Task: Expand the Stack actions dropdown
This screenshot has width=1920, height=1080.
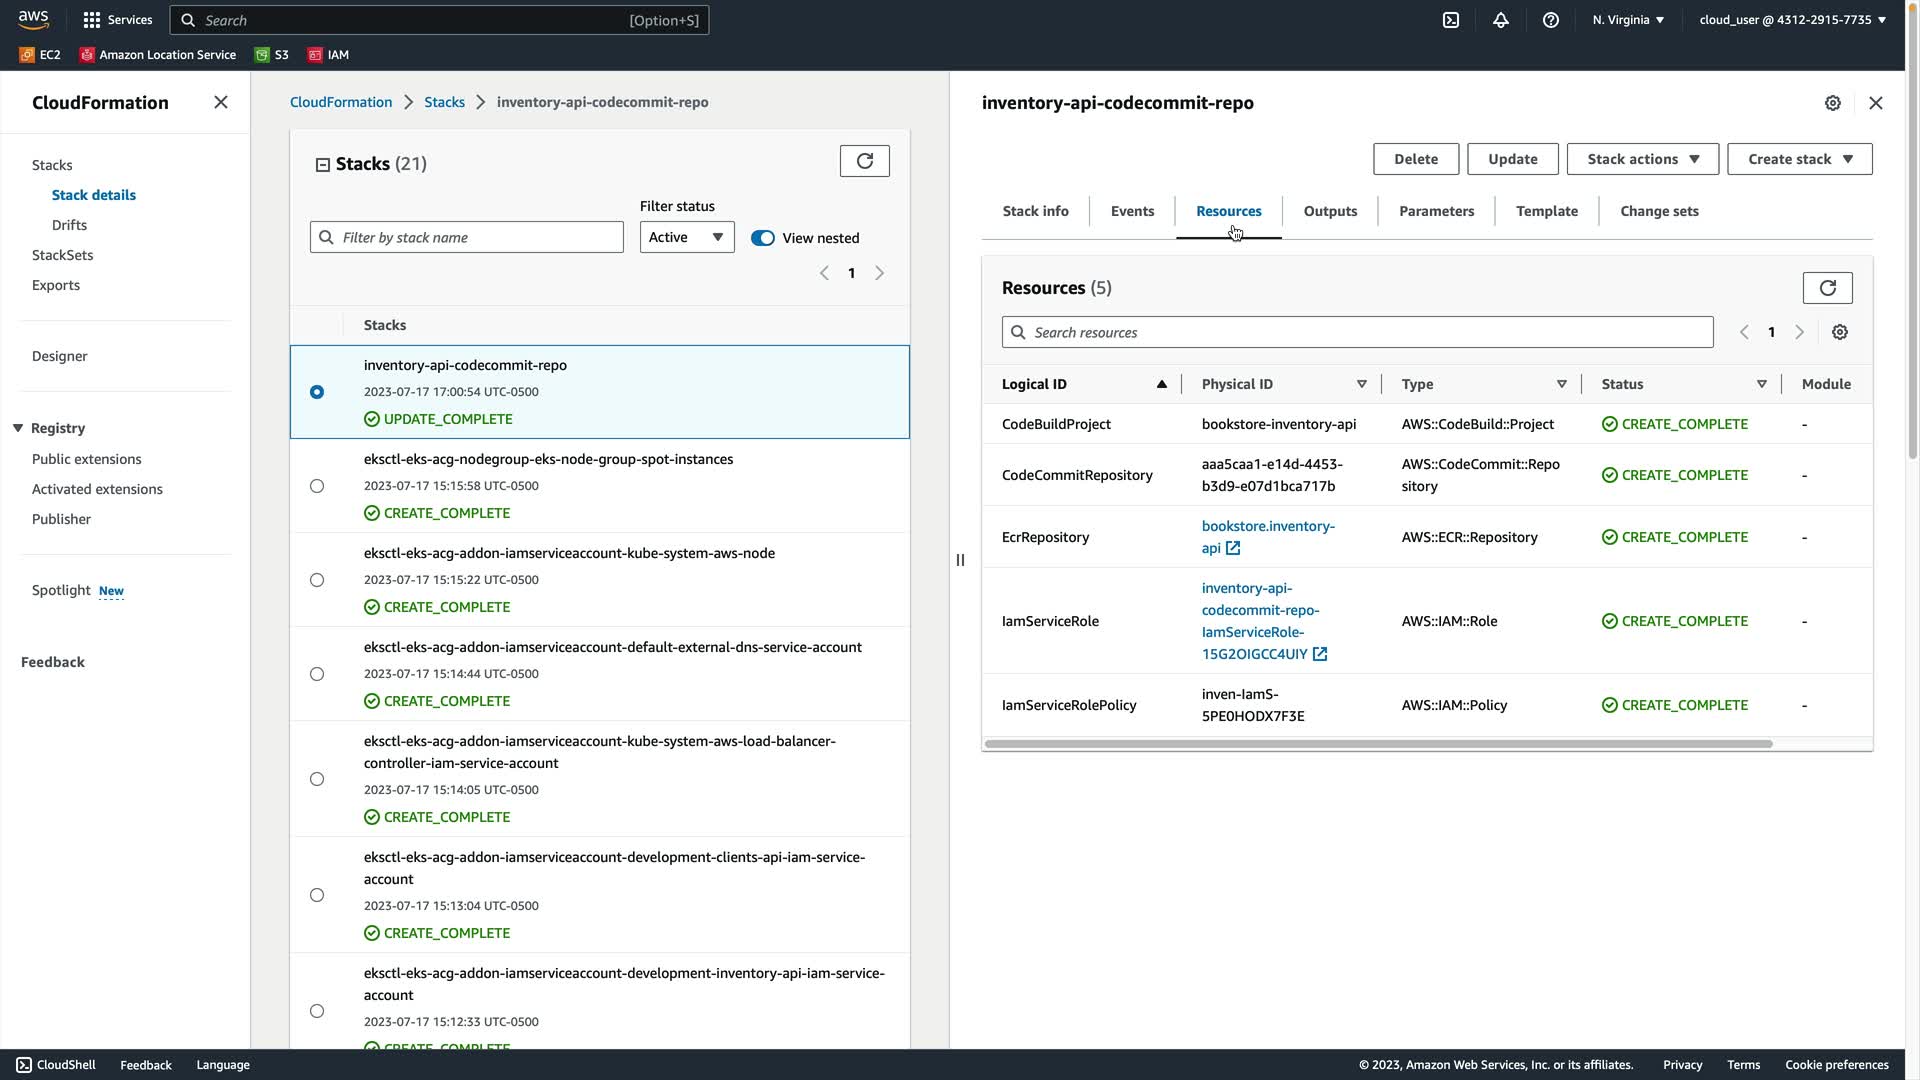Action: tap(1642, 159)
